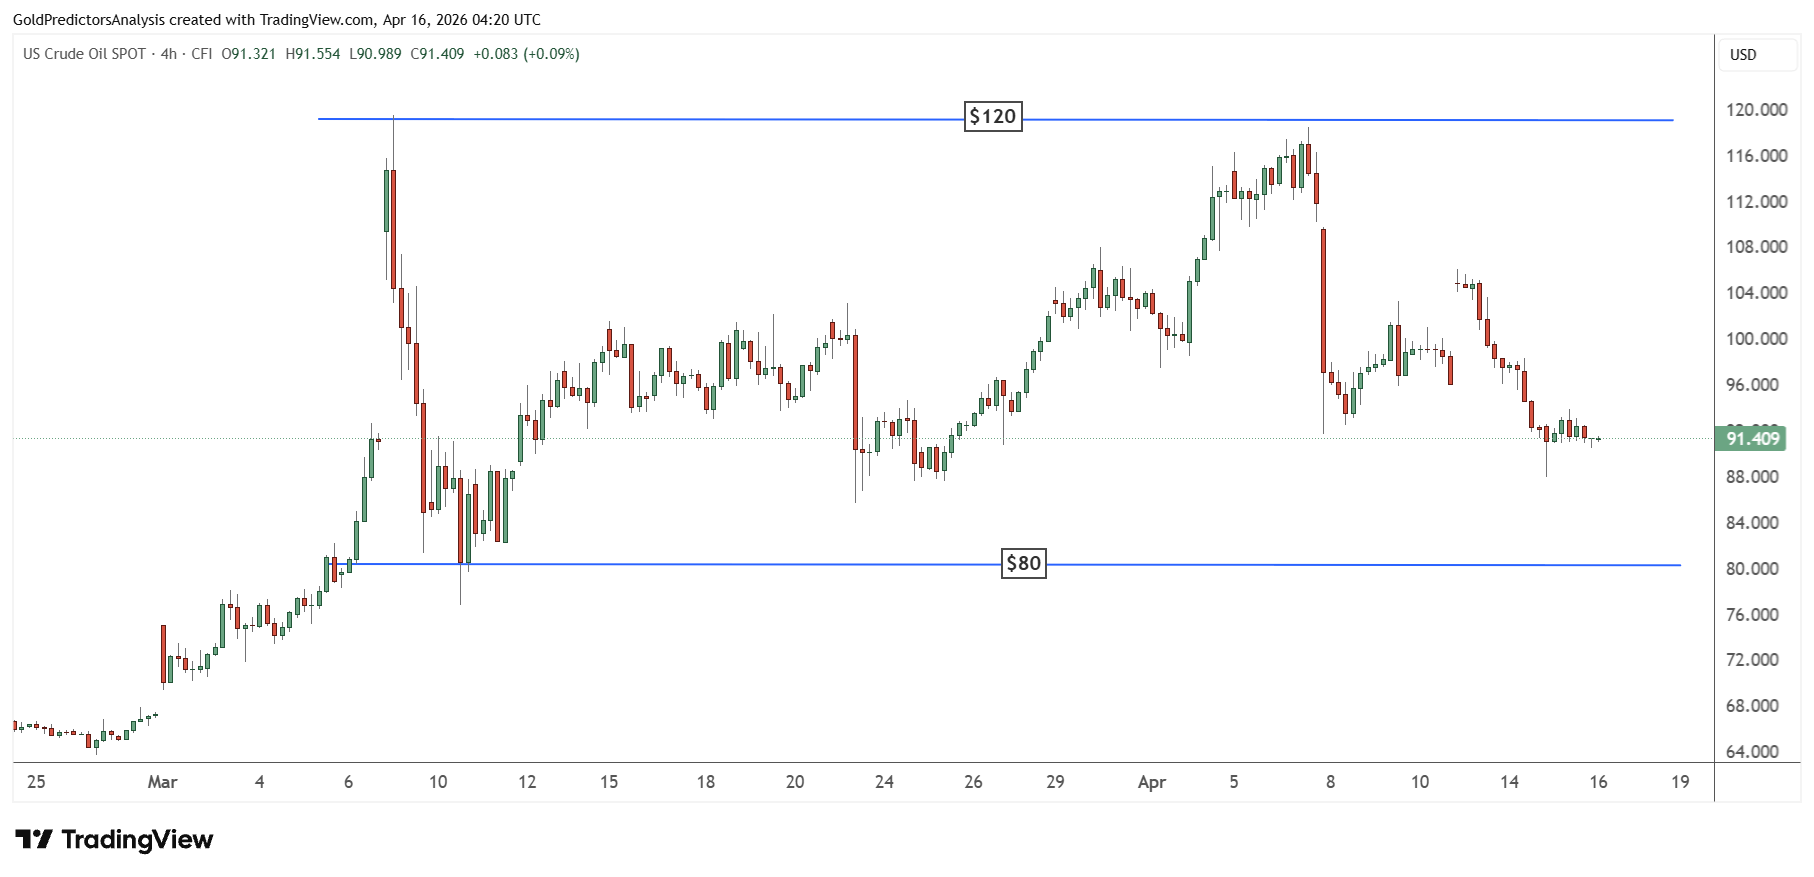
Task: Click the GoldPredictorsAnalysis attribution text
Action: 88,20
